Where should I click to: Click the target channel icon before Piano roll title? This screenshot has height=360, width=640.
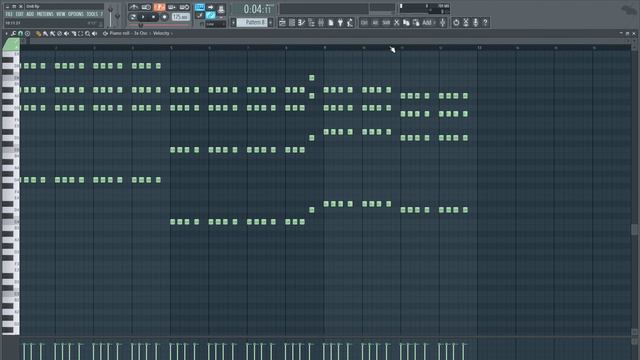click(105, 33)
